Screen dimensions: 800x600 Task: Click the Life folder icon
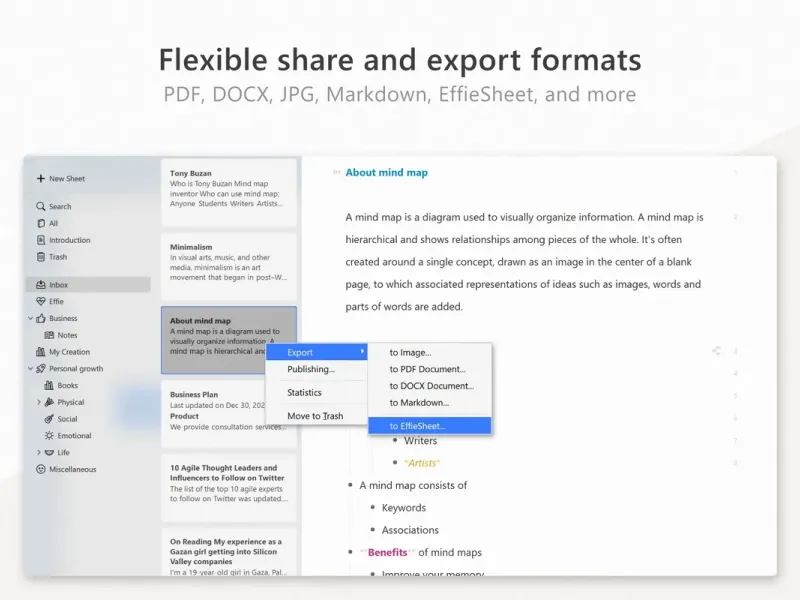pos(49,453)
